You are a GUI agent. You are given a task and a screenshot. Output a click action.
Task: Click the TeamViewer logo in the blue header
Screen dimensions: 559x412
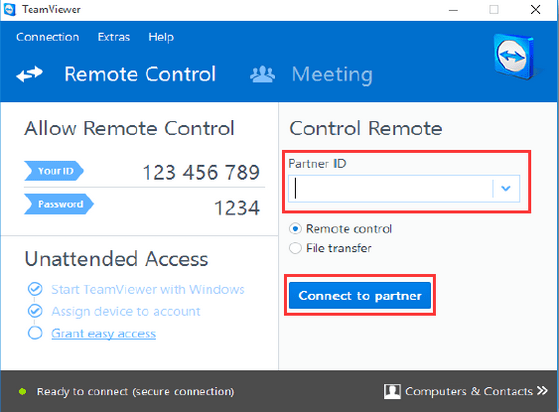[x=515, y=56]
